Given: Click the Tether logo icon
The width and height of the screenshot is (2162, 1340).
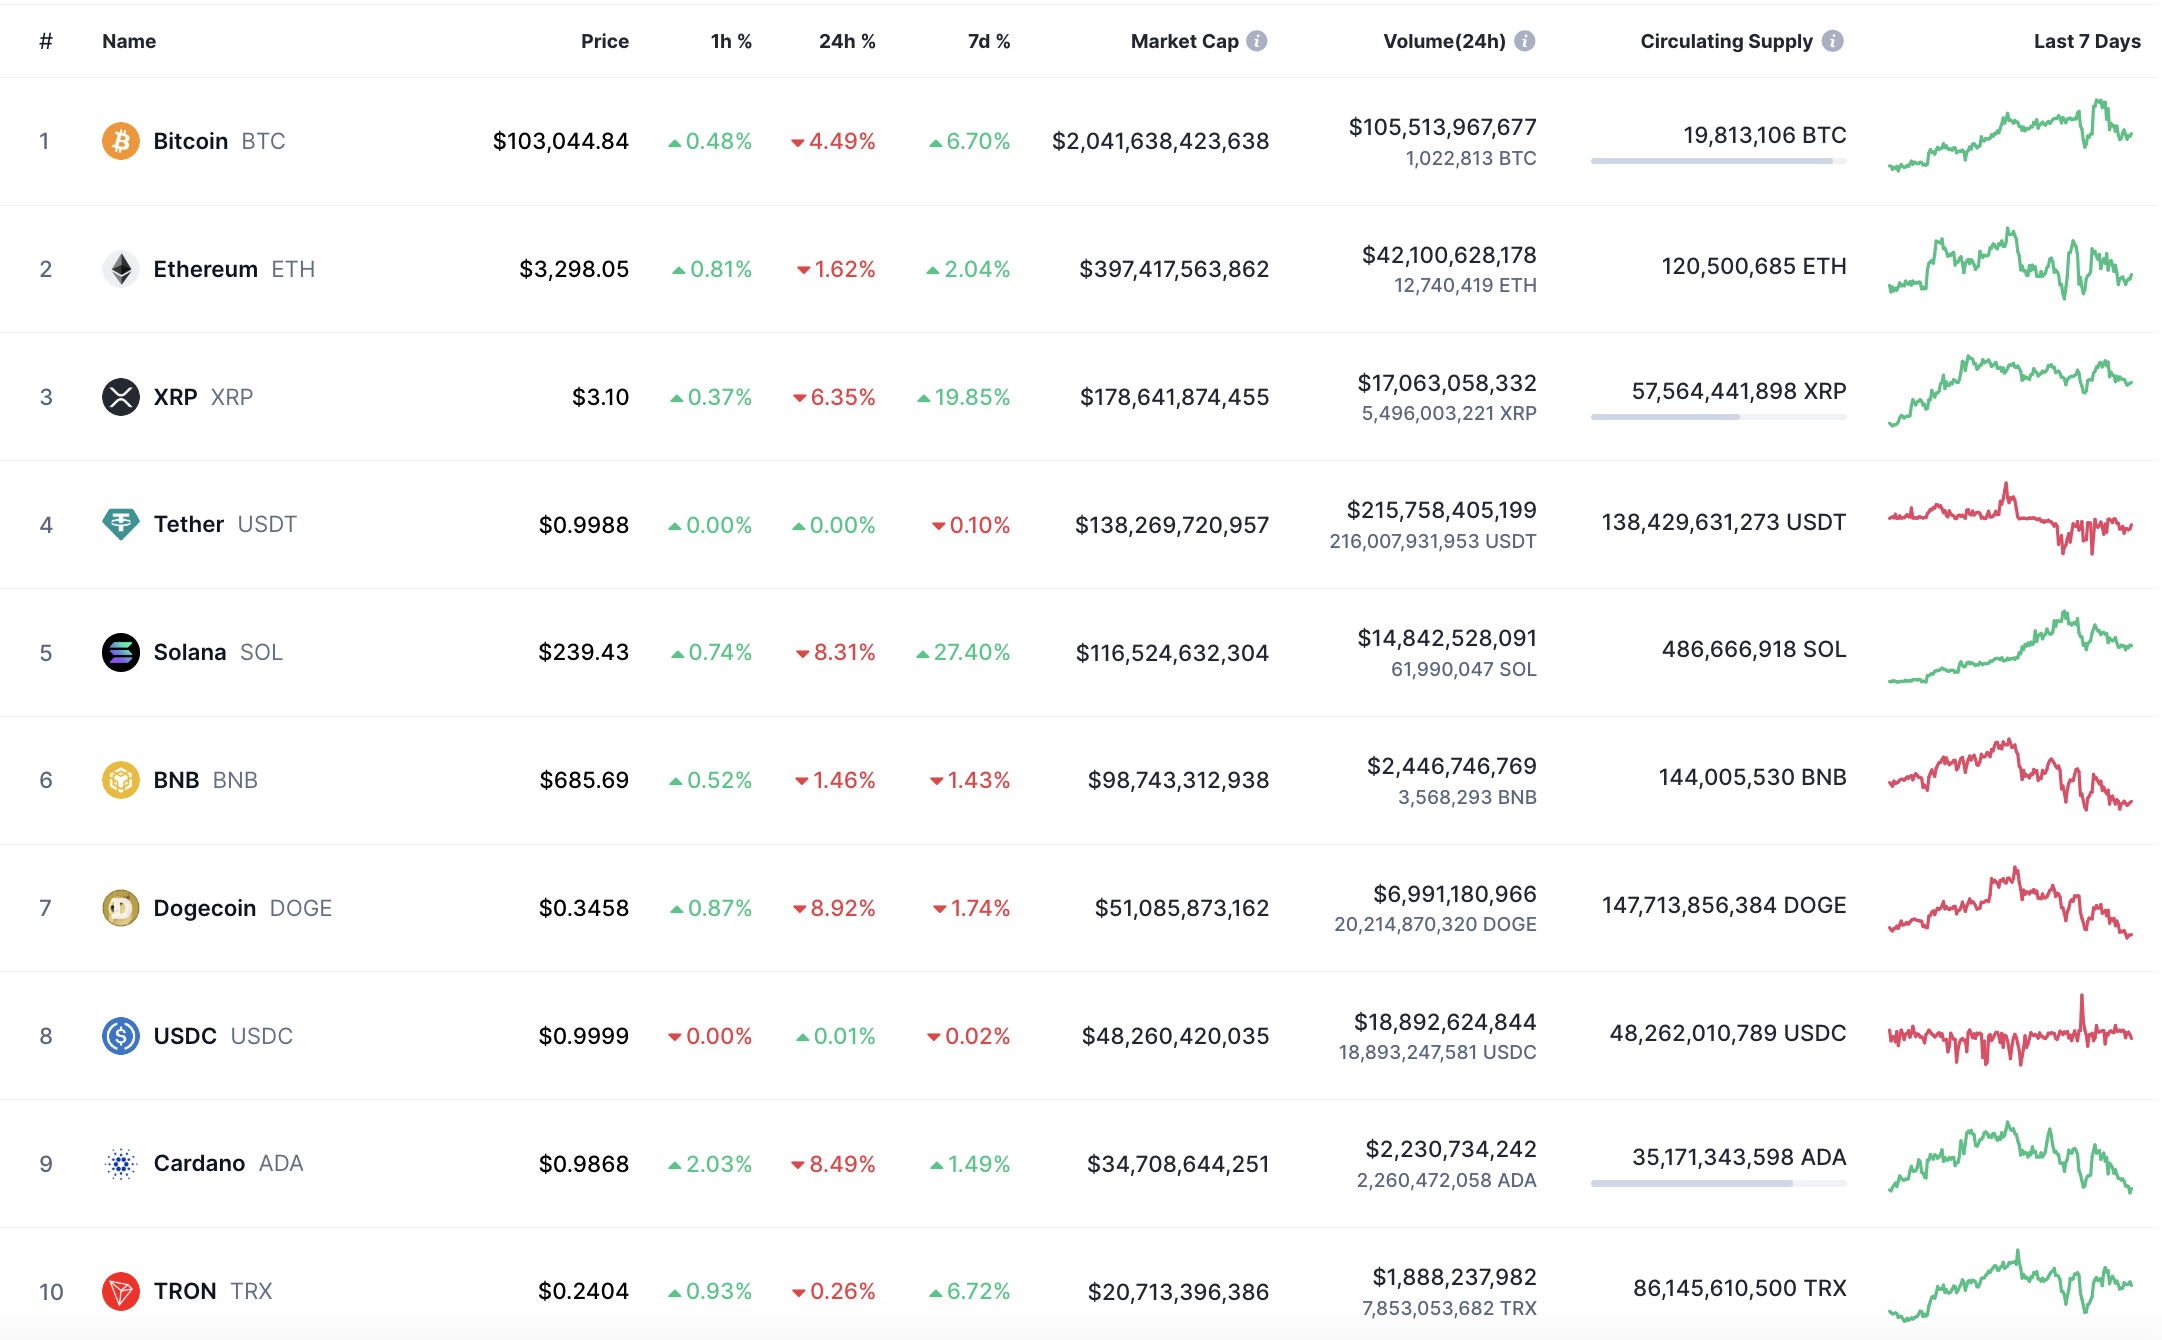Looking at the screenshot, I should [x=121, y=523].
